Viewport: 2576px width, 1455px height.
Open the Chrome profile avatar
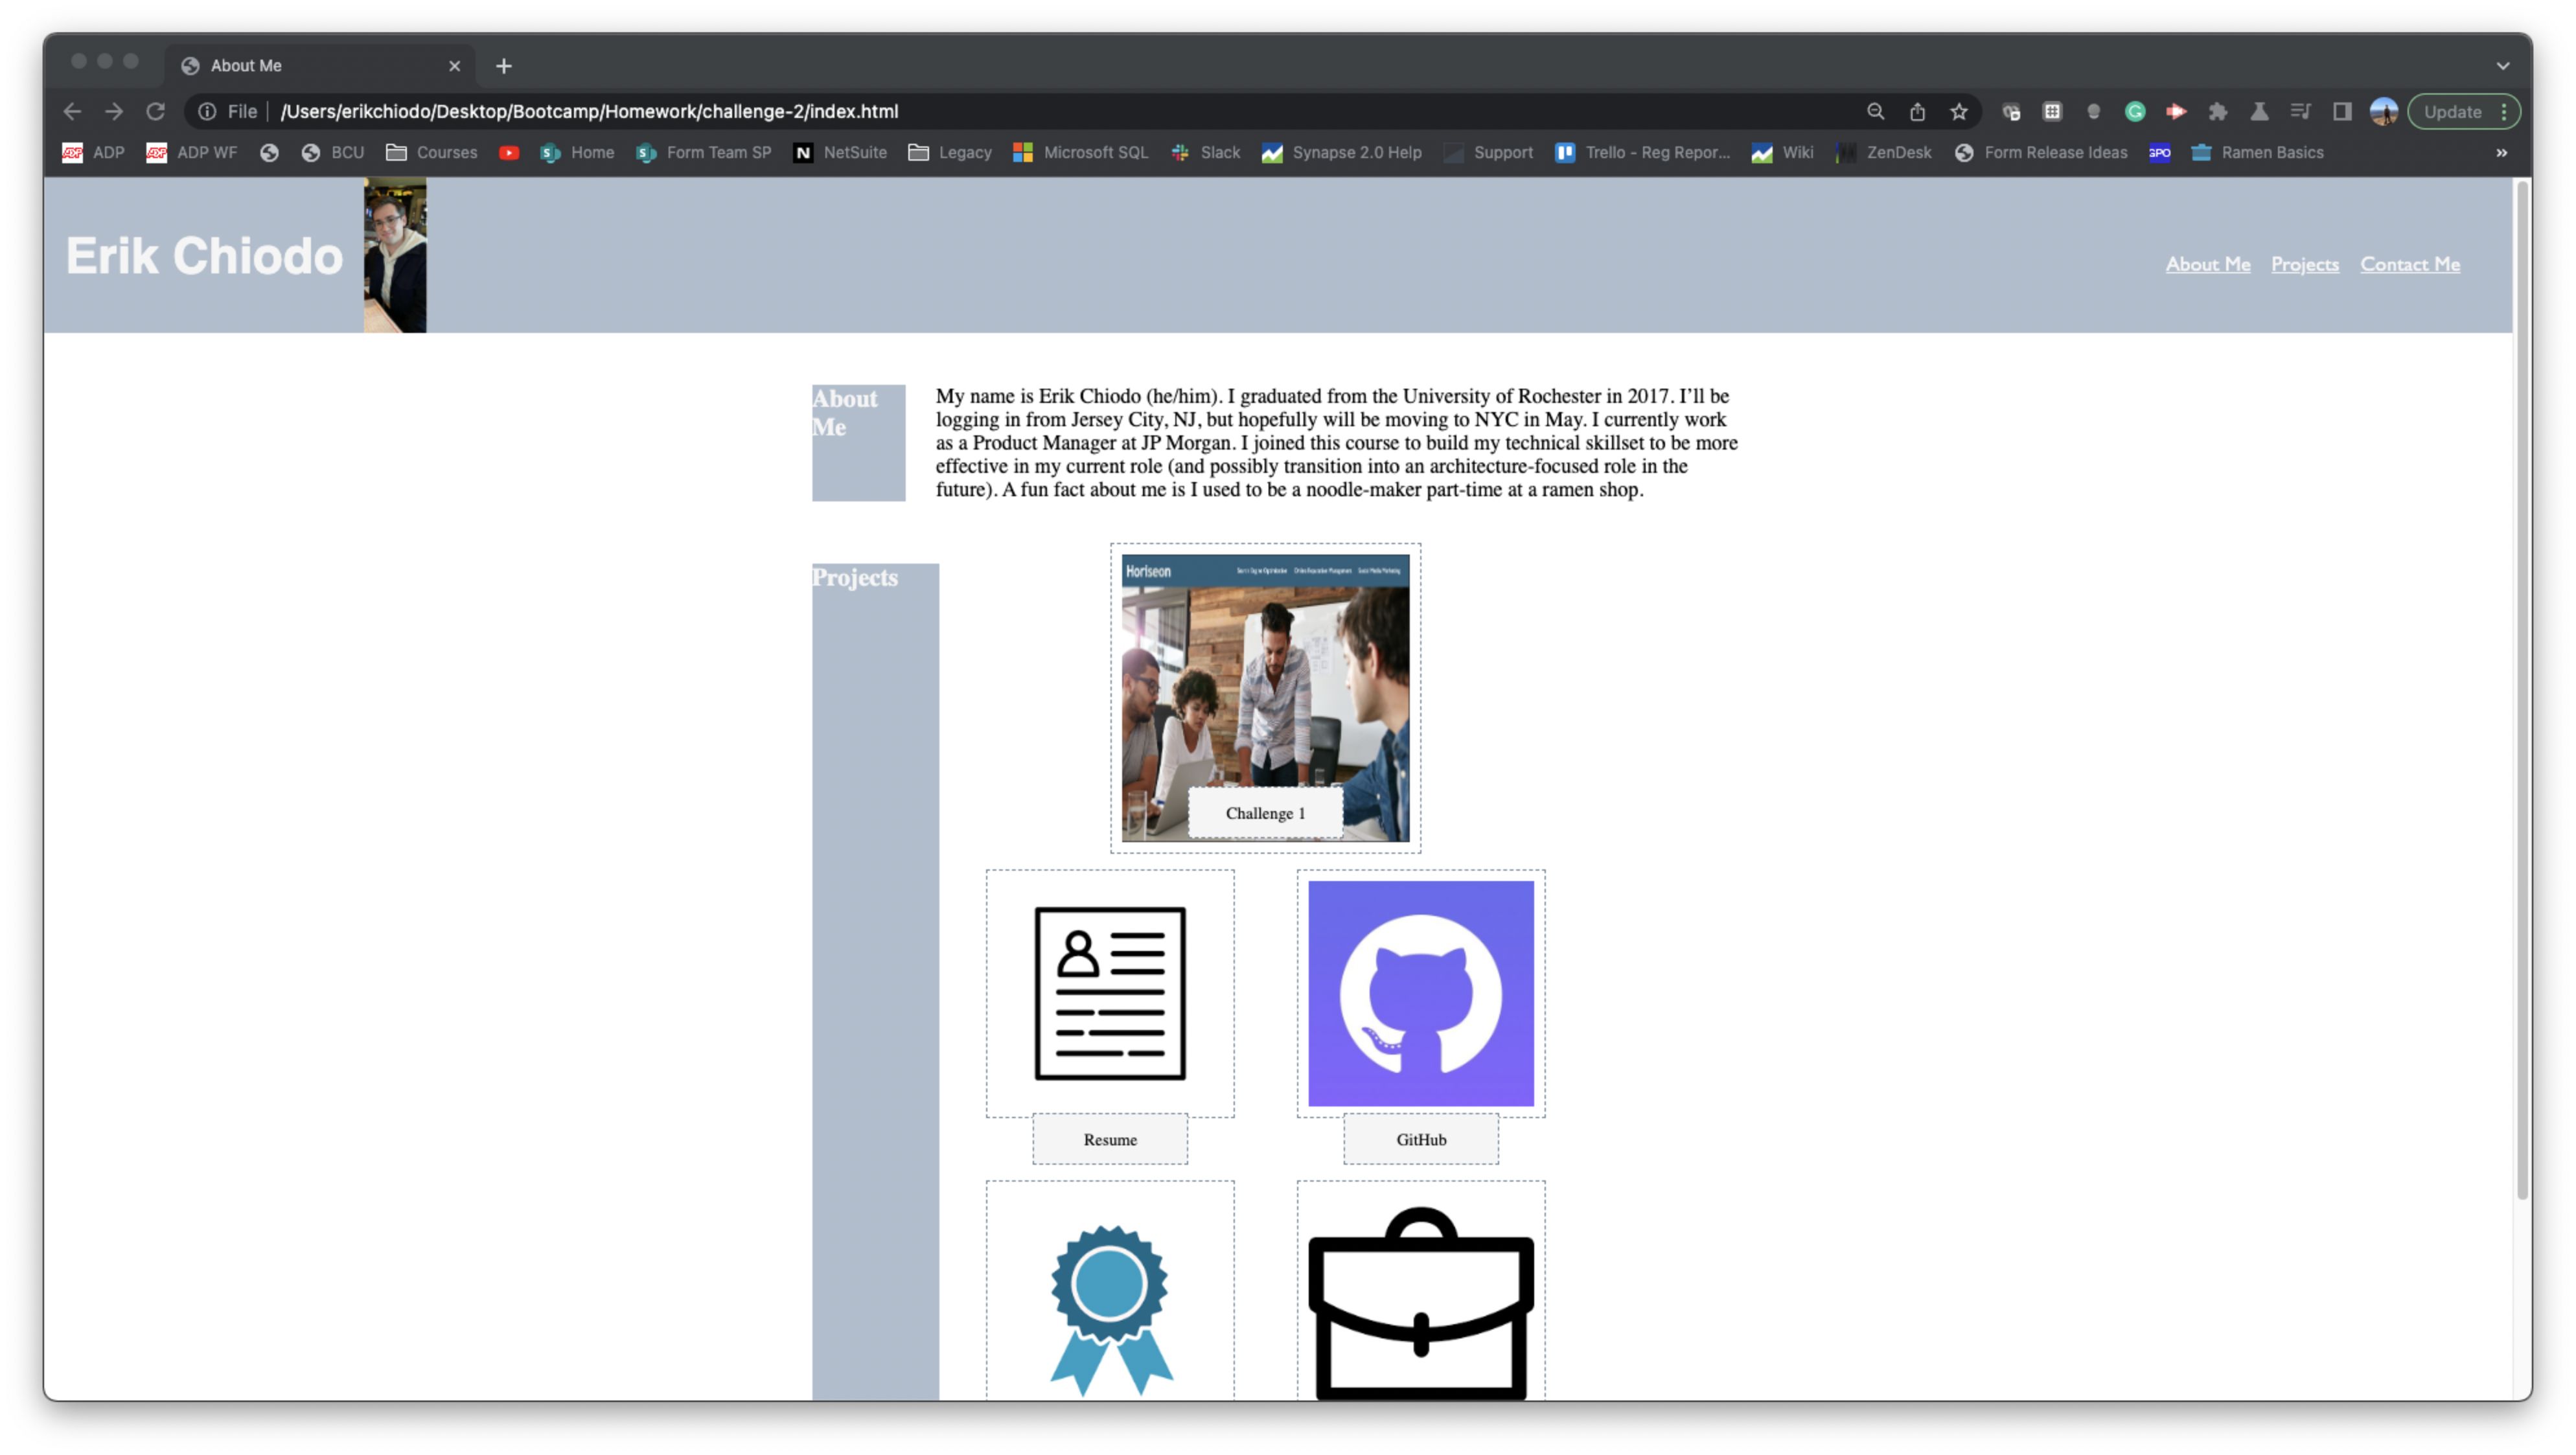2384,111
